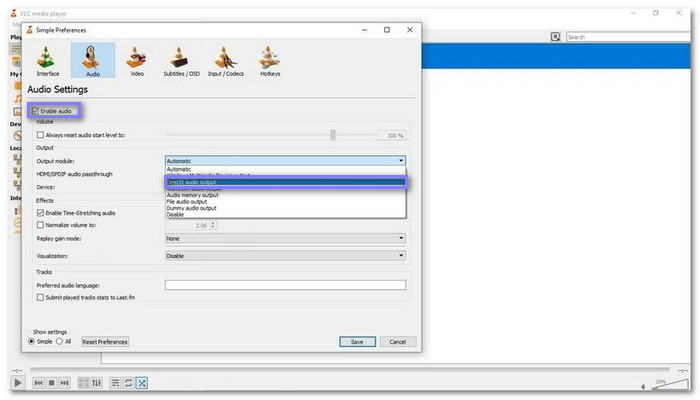Click the VLC playback seek bar
The image size is (700, 400).
click(350, 370)
